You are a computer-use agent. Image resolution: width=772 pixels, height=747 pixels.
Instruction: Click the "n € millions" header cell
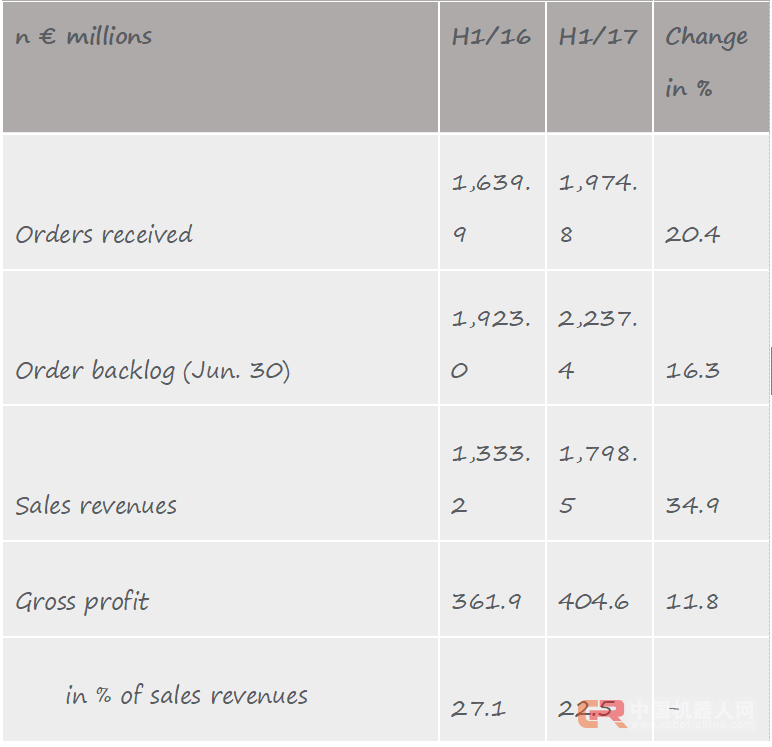pos(84,37)
